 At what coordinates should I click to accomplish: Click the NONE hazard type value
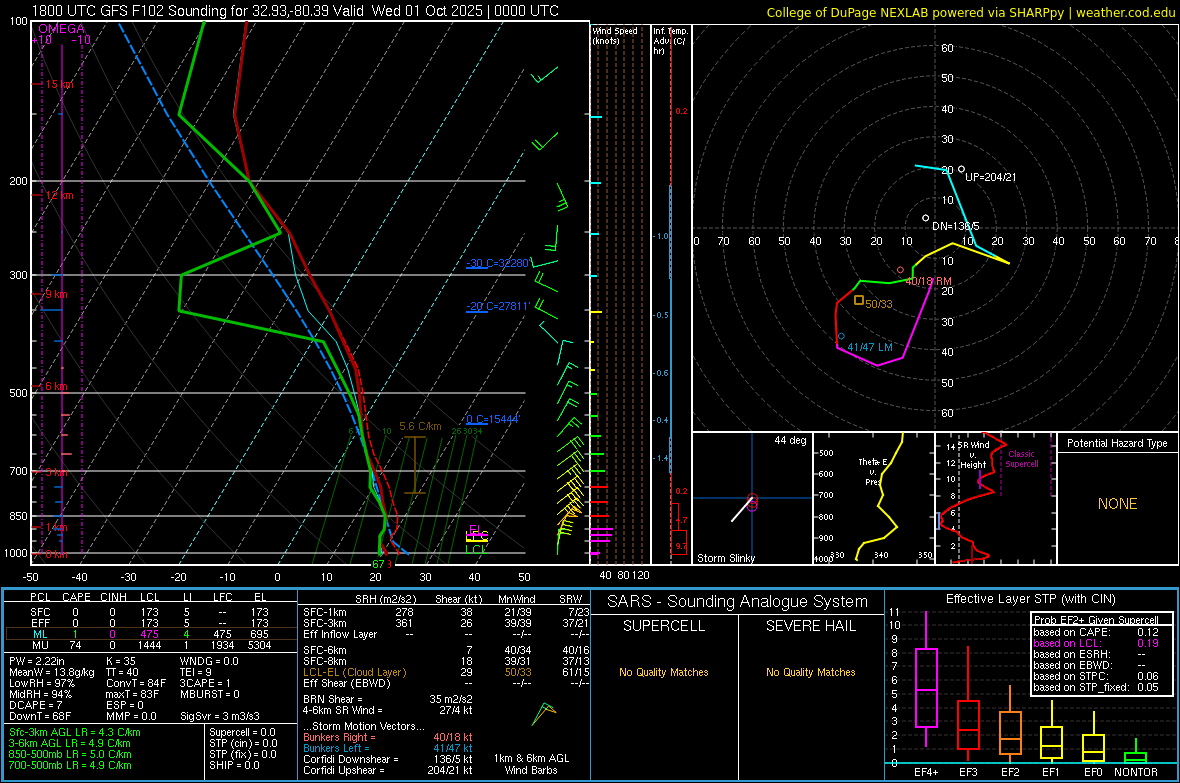(1117, 504)
